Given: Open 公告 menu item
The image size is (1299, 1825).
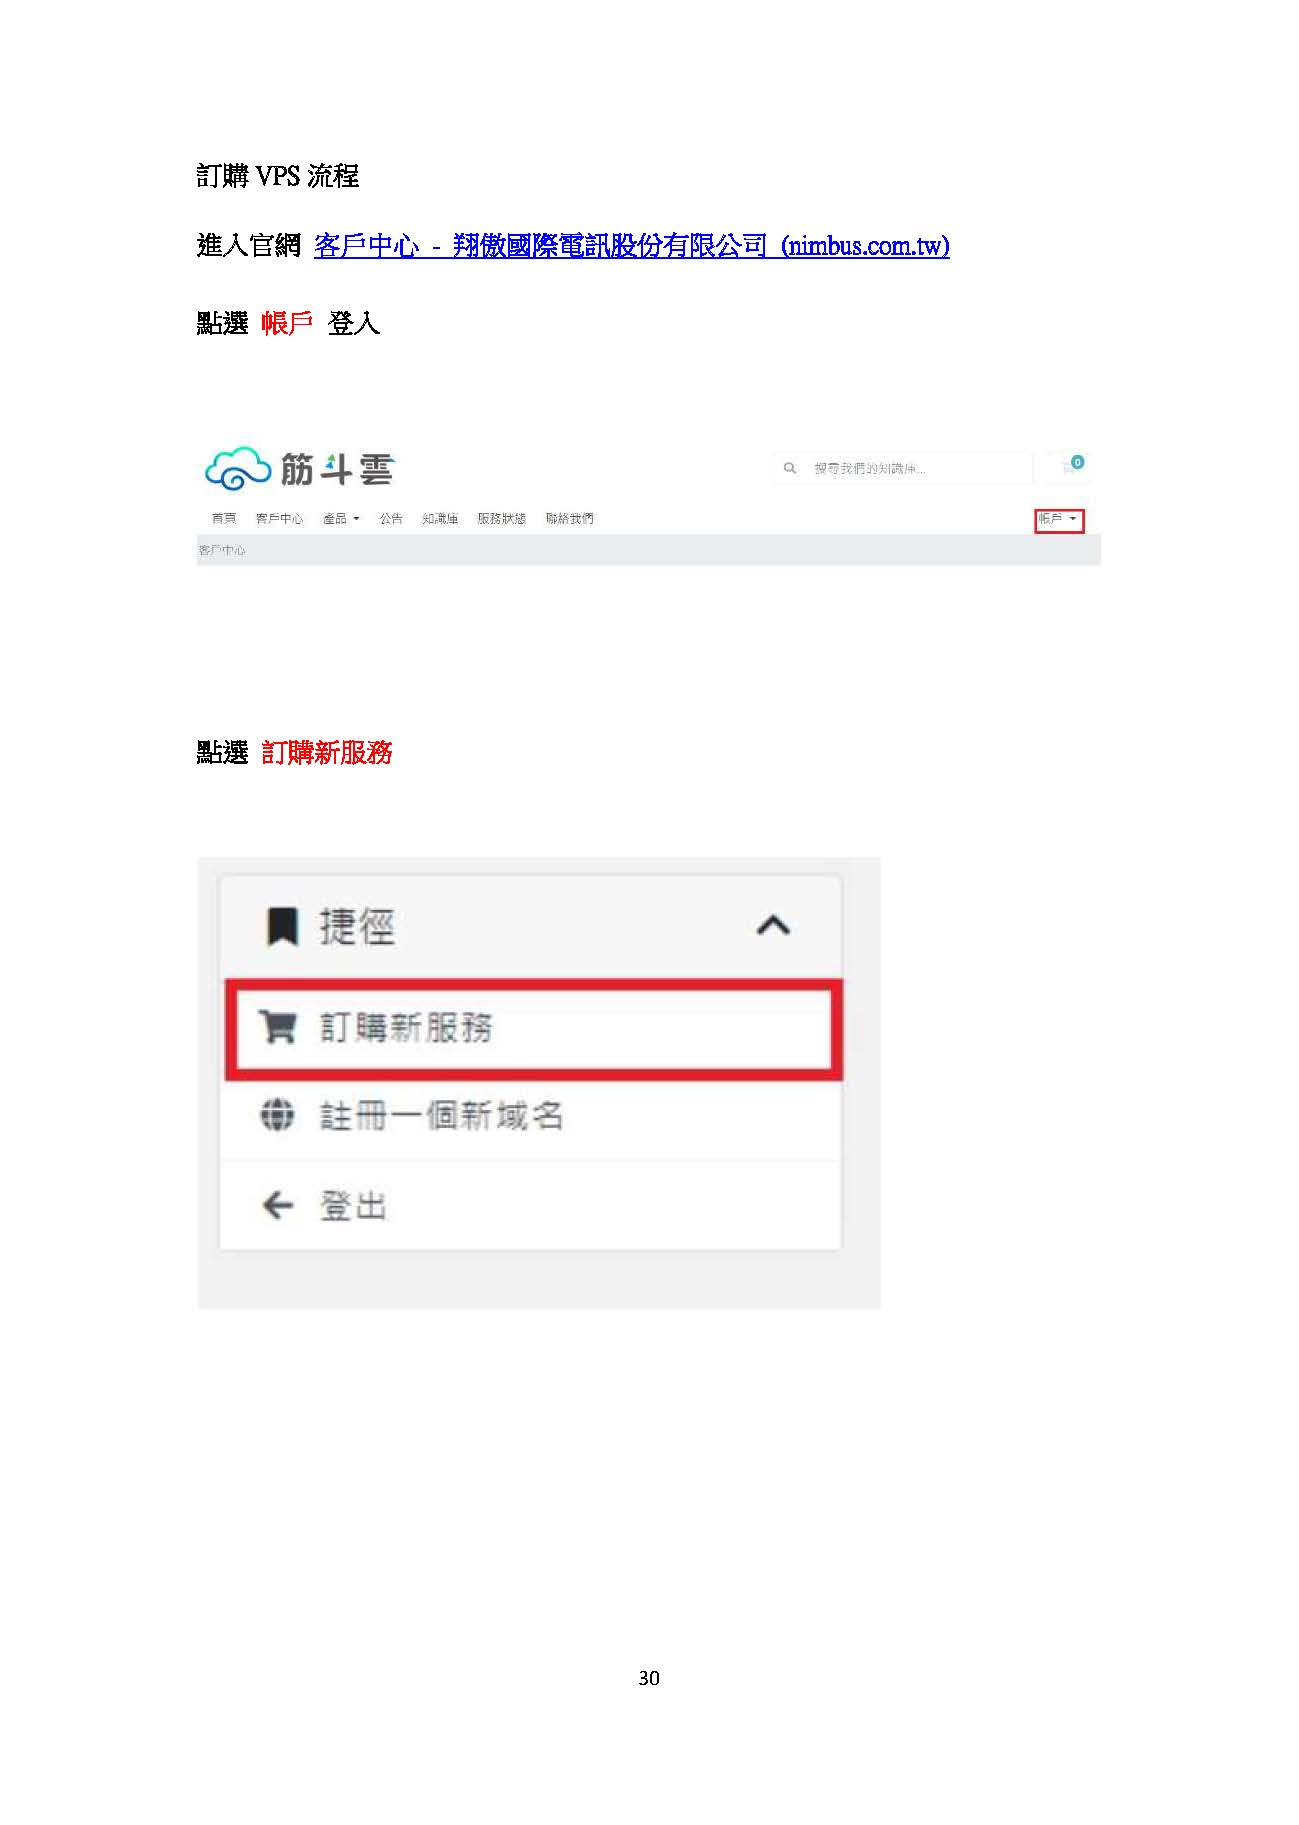Looking at the screenshot, I should click(x=391, y=519).
